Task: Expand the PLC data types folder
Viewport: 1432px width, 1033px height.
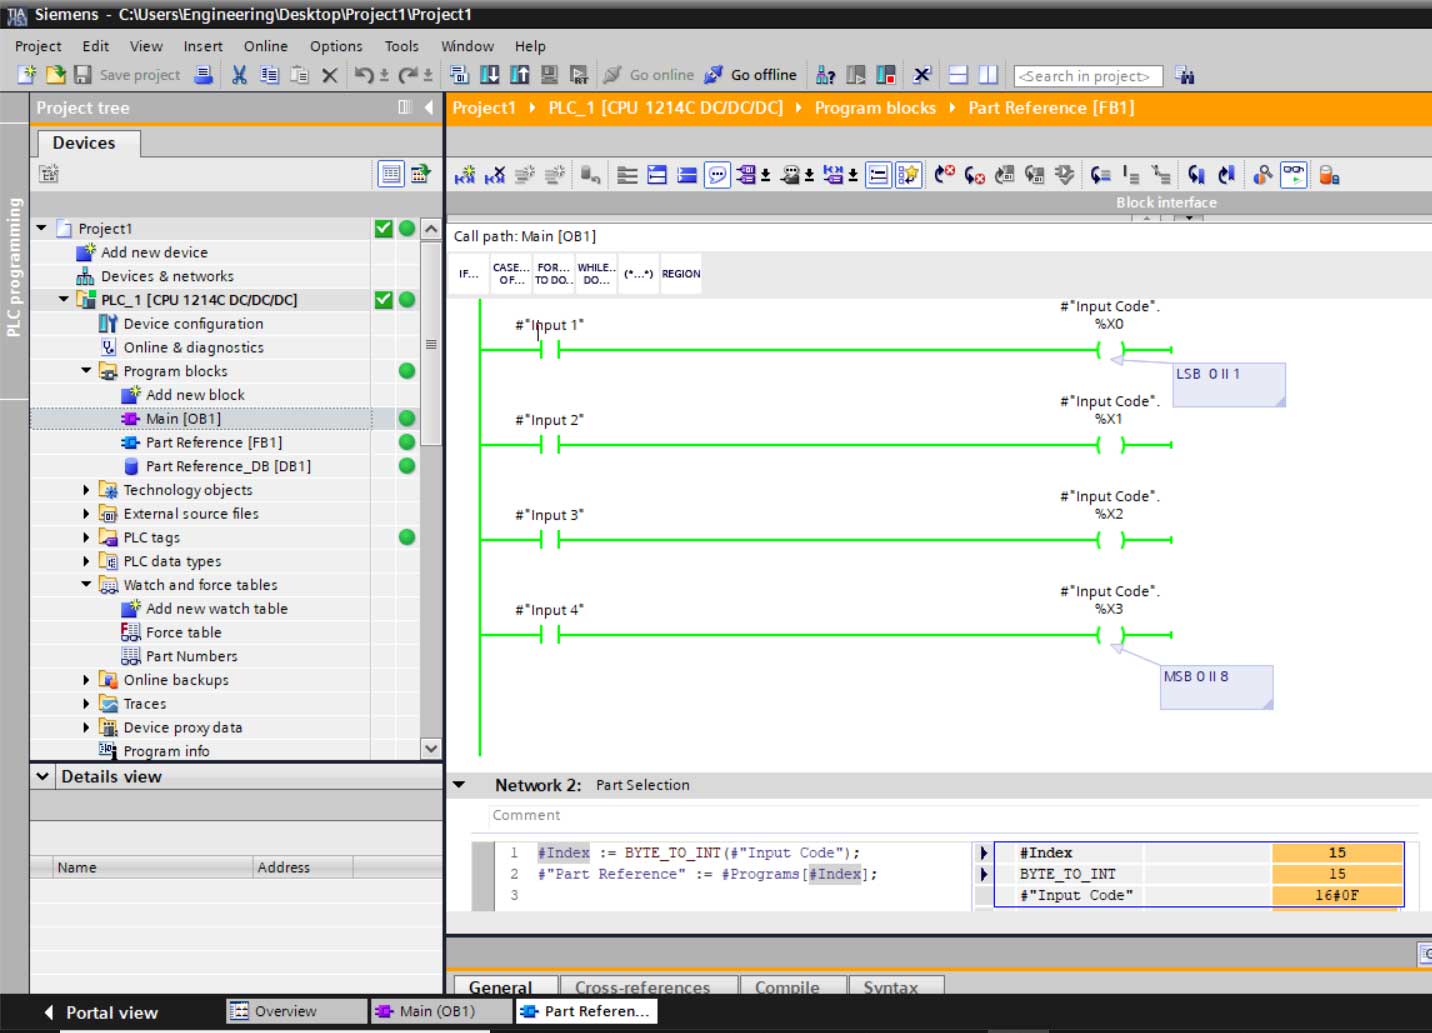Action: click(86, 561)
